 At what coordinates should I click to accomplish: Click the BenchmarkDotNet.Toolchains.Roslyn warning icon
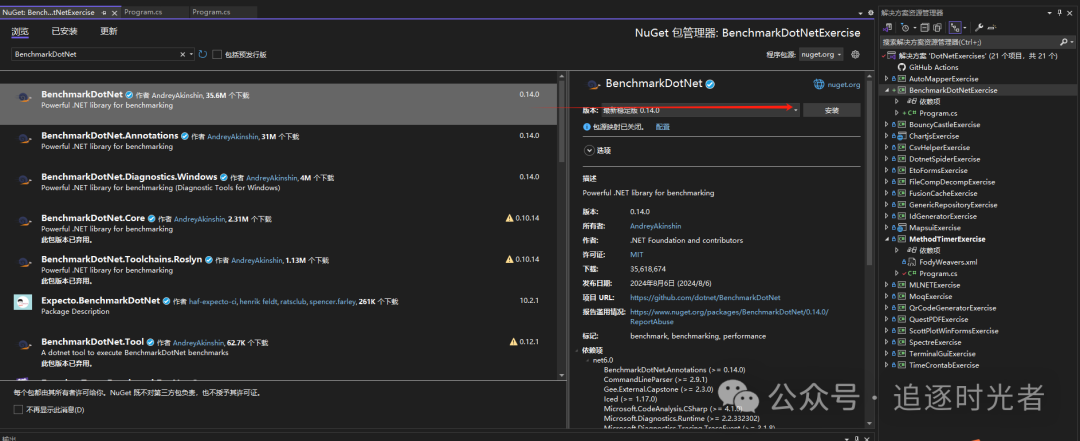pos(510,260)
